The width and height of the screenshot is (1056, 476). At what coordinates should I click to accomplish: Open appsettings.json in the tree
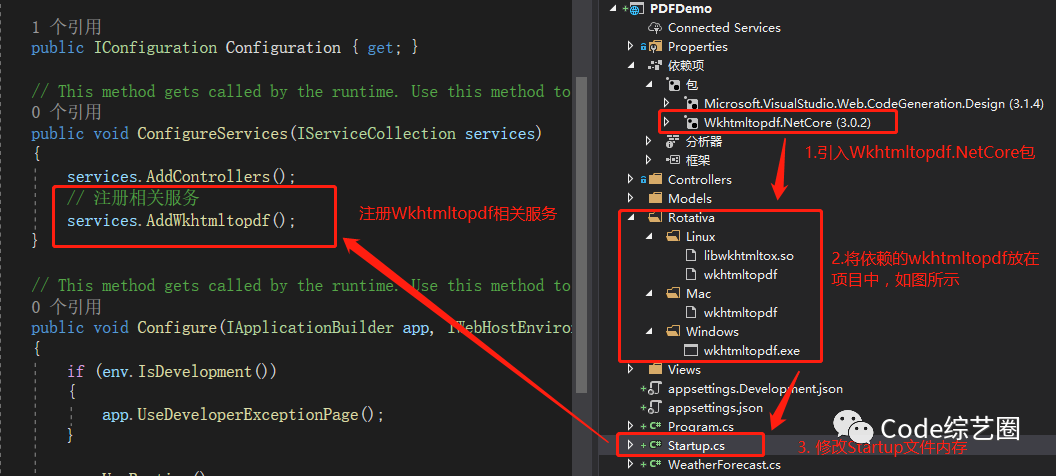point(715,407)
